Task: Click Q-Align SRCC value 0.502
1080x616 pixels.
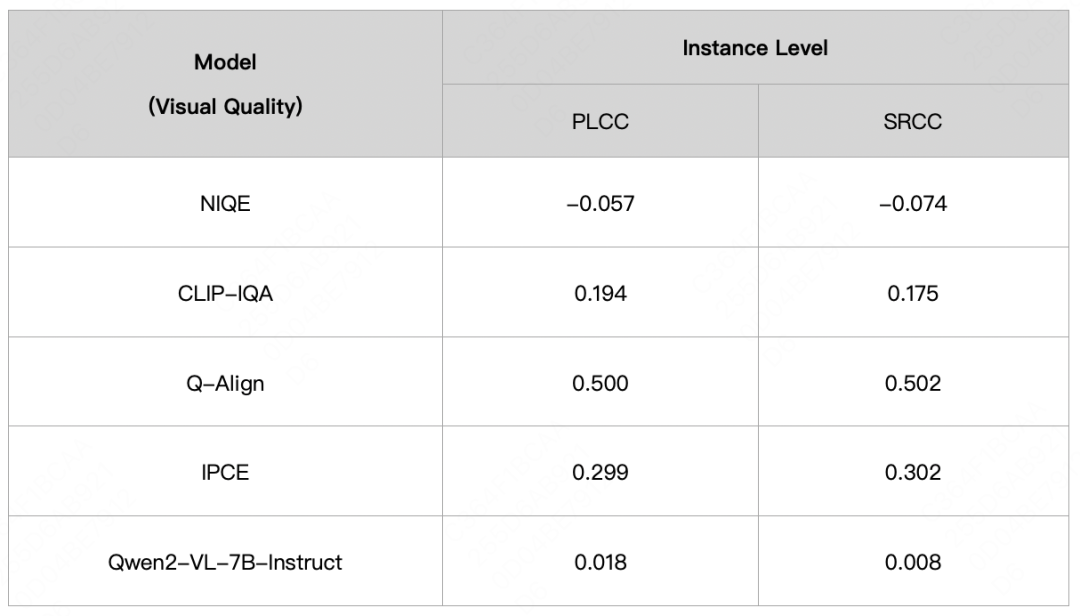Action: [913, 382]
